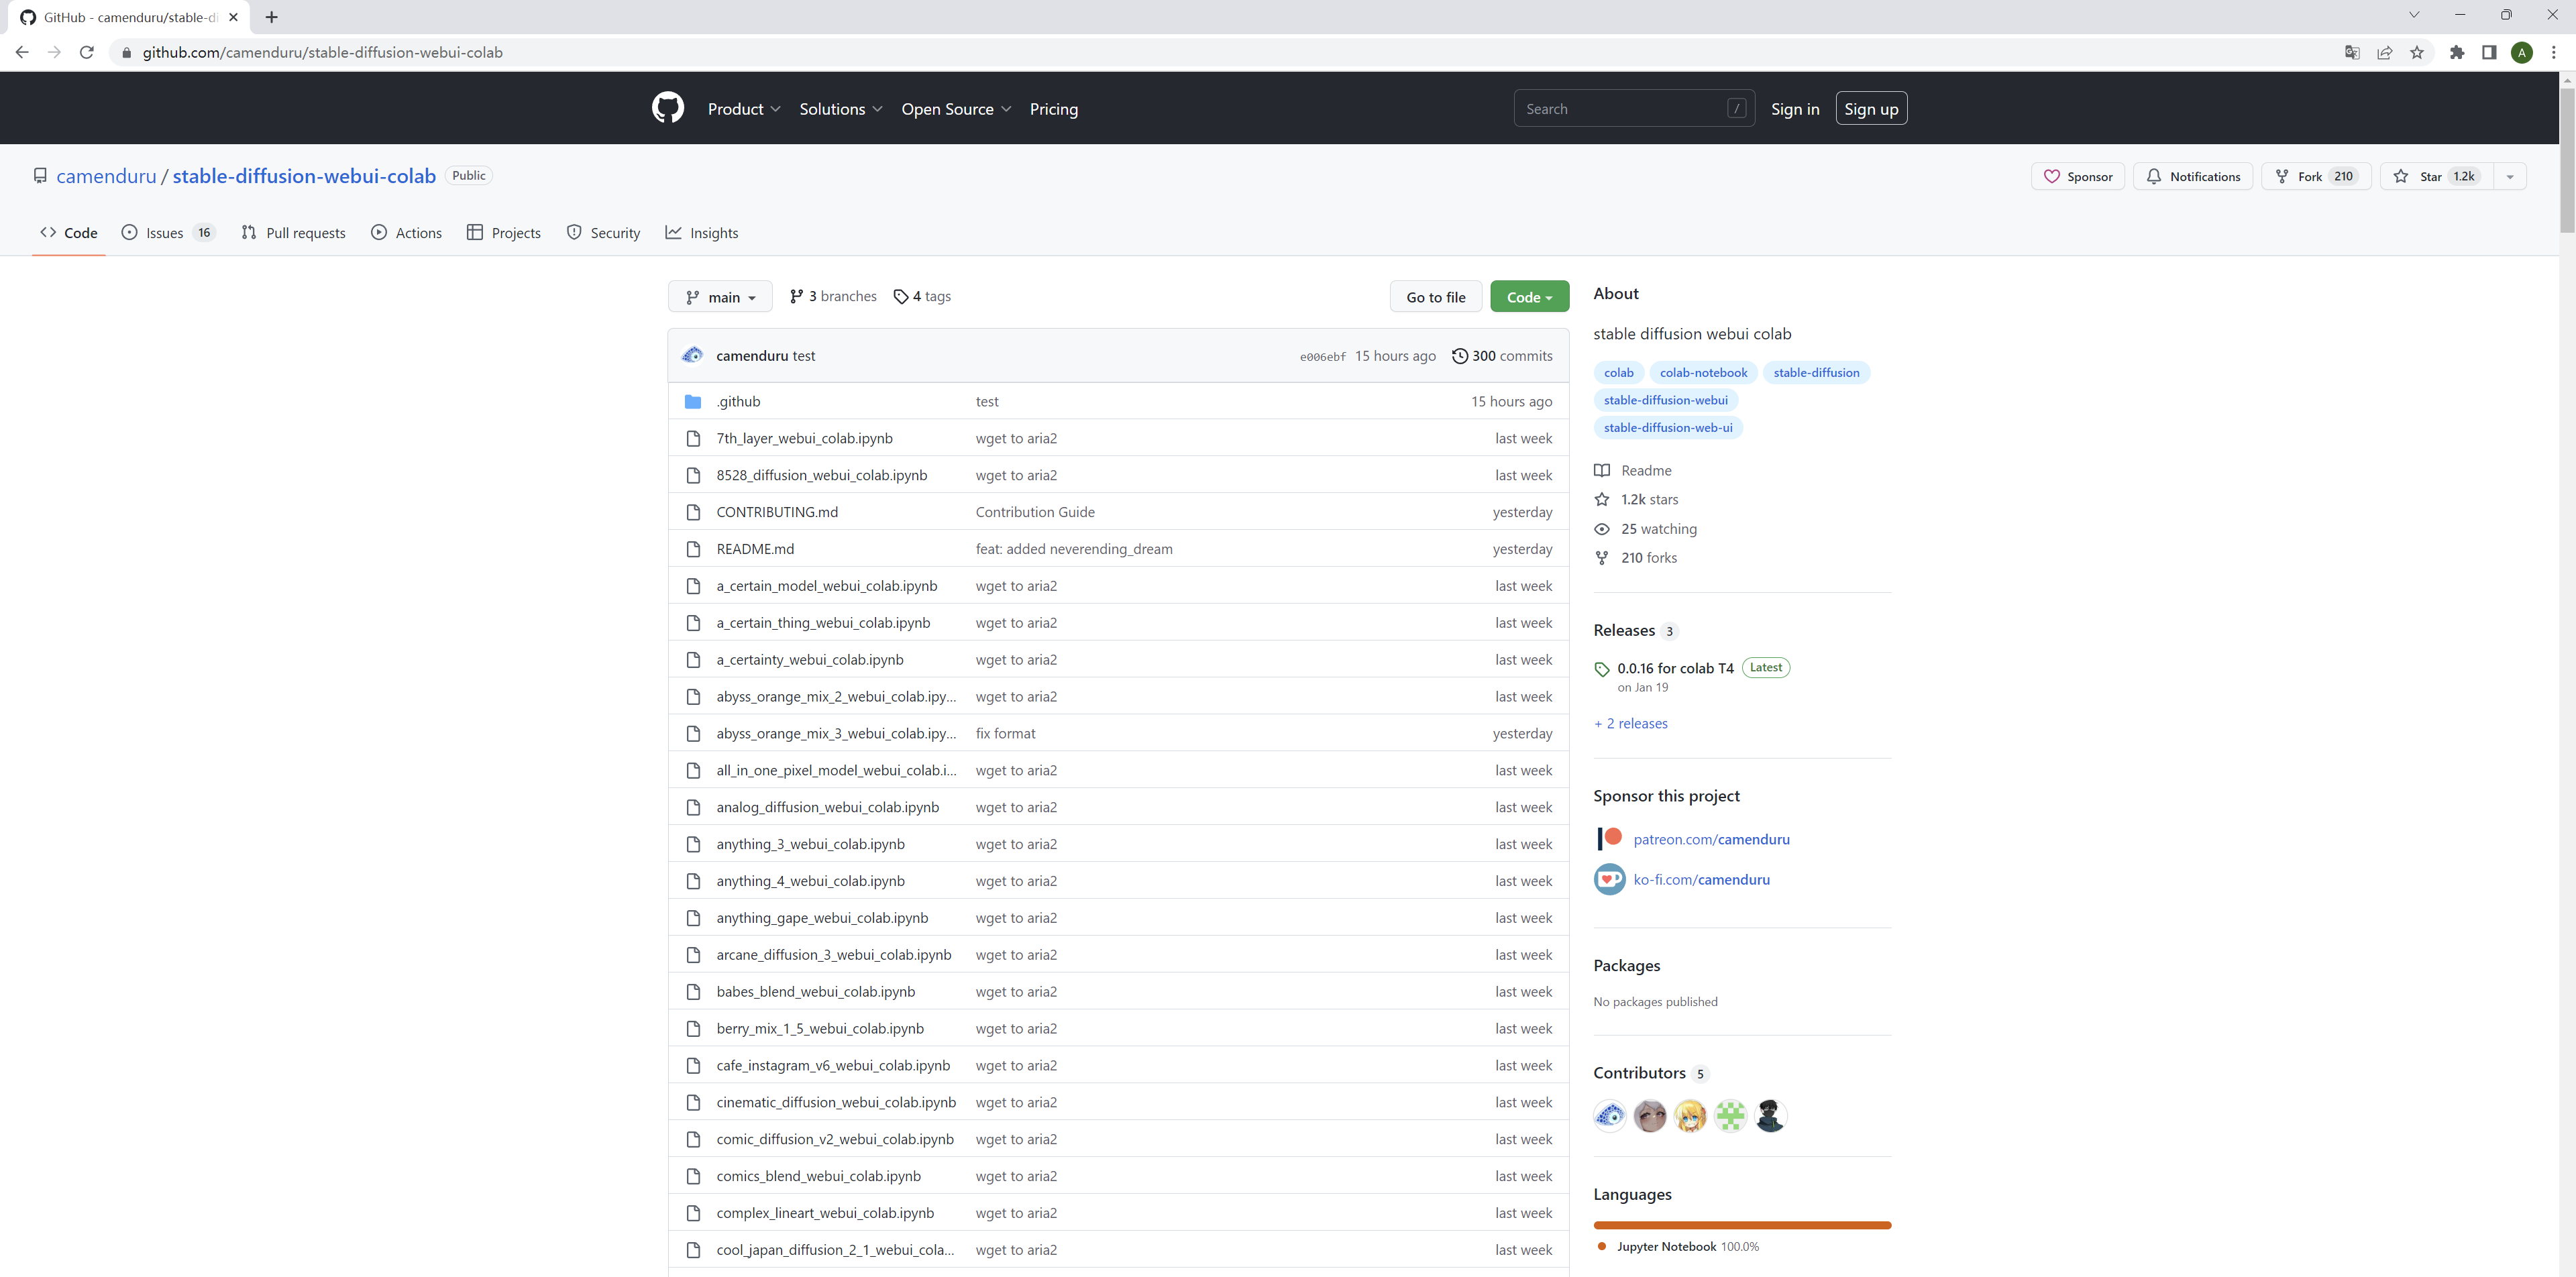Open the + 2 releases link

click(1630, 723)
